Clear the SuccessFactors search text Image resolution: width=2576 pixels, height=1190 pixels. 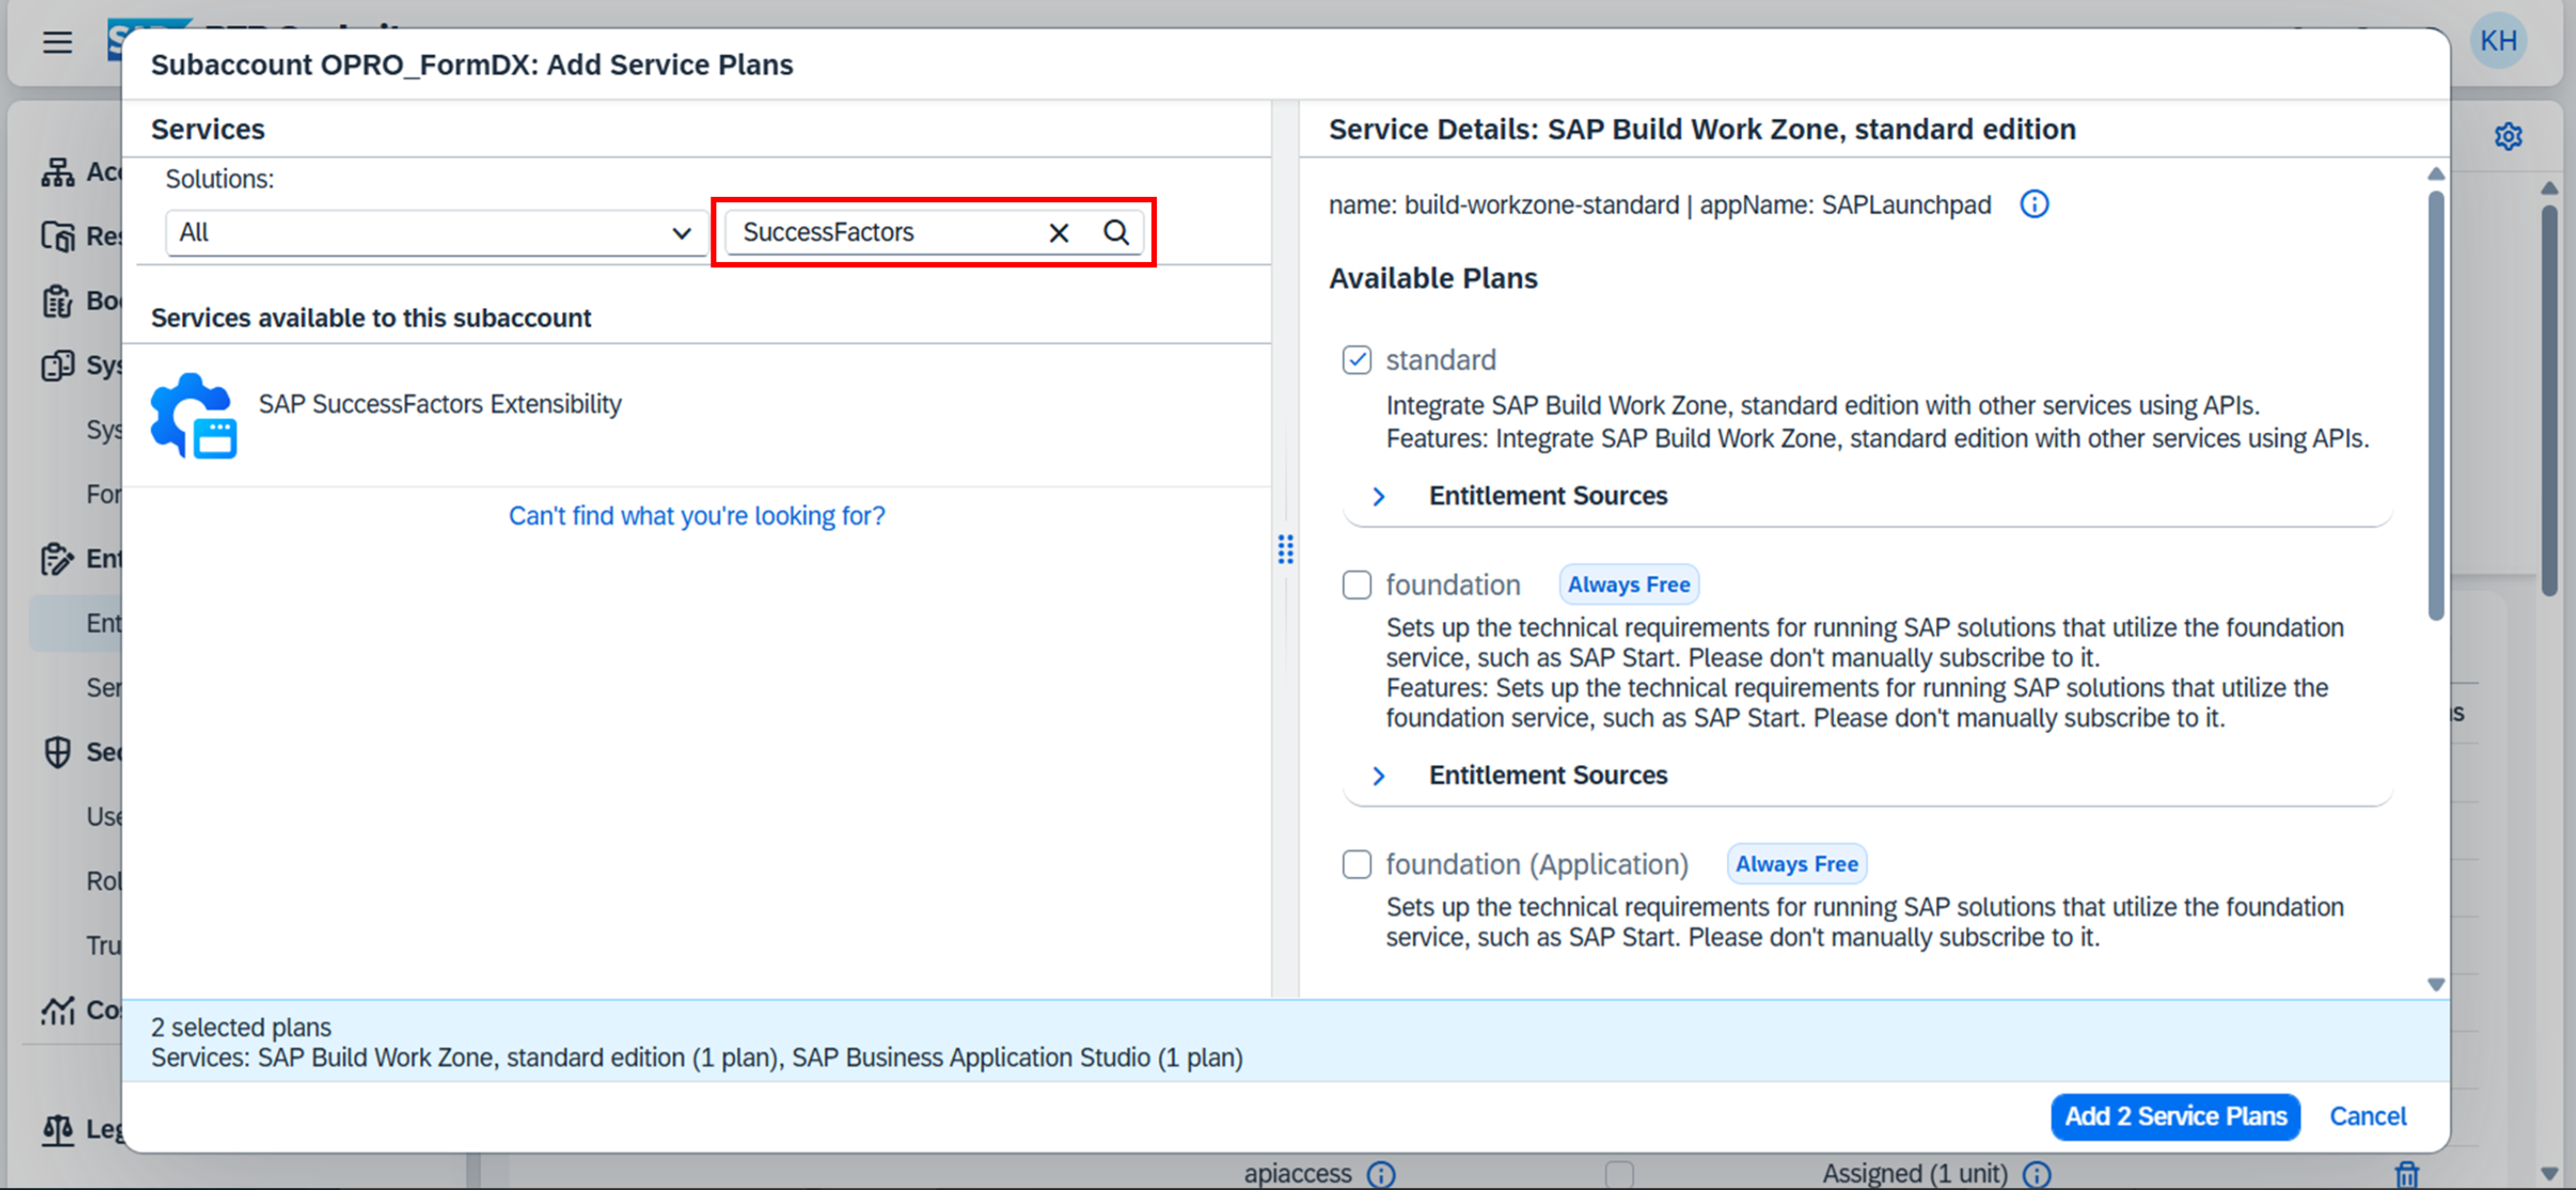pos(1058,233)
